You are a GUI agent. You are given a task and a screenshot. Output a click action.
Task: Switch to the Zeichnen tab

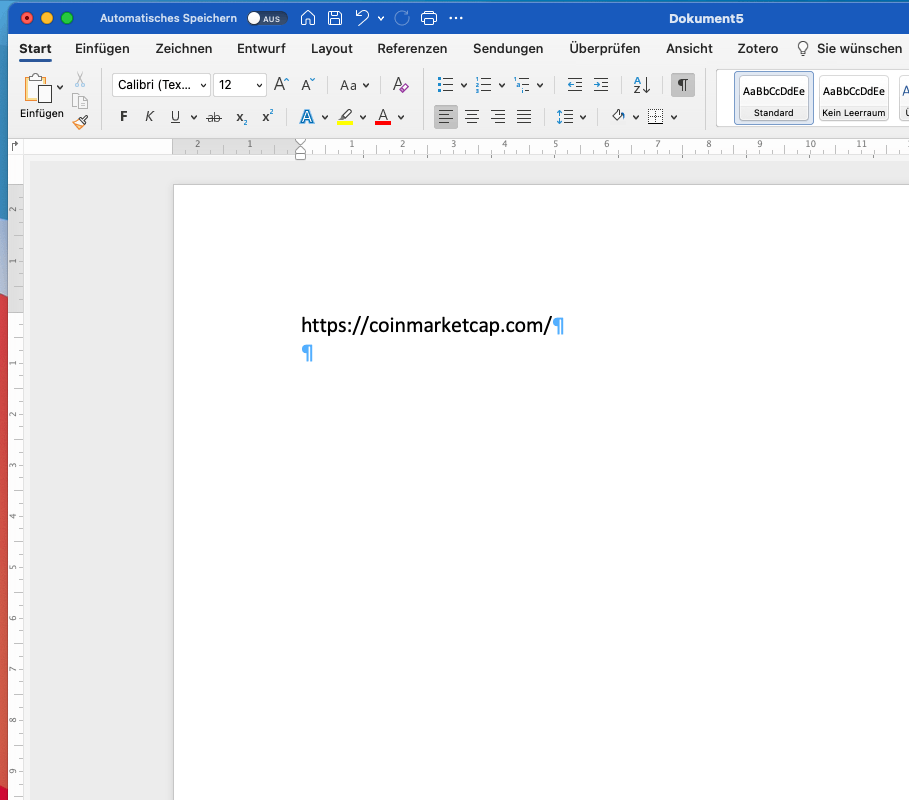coord(184,49)
